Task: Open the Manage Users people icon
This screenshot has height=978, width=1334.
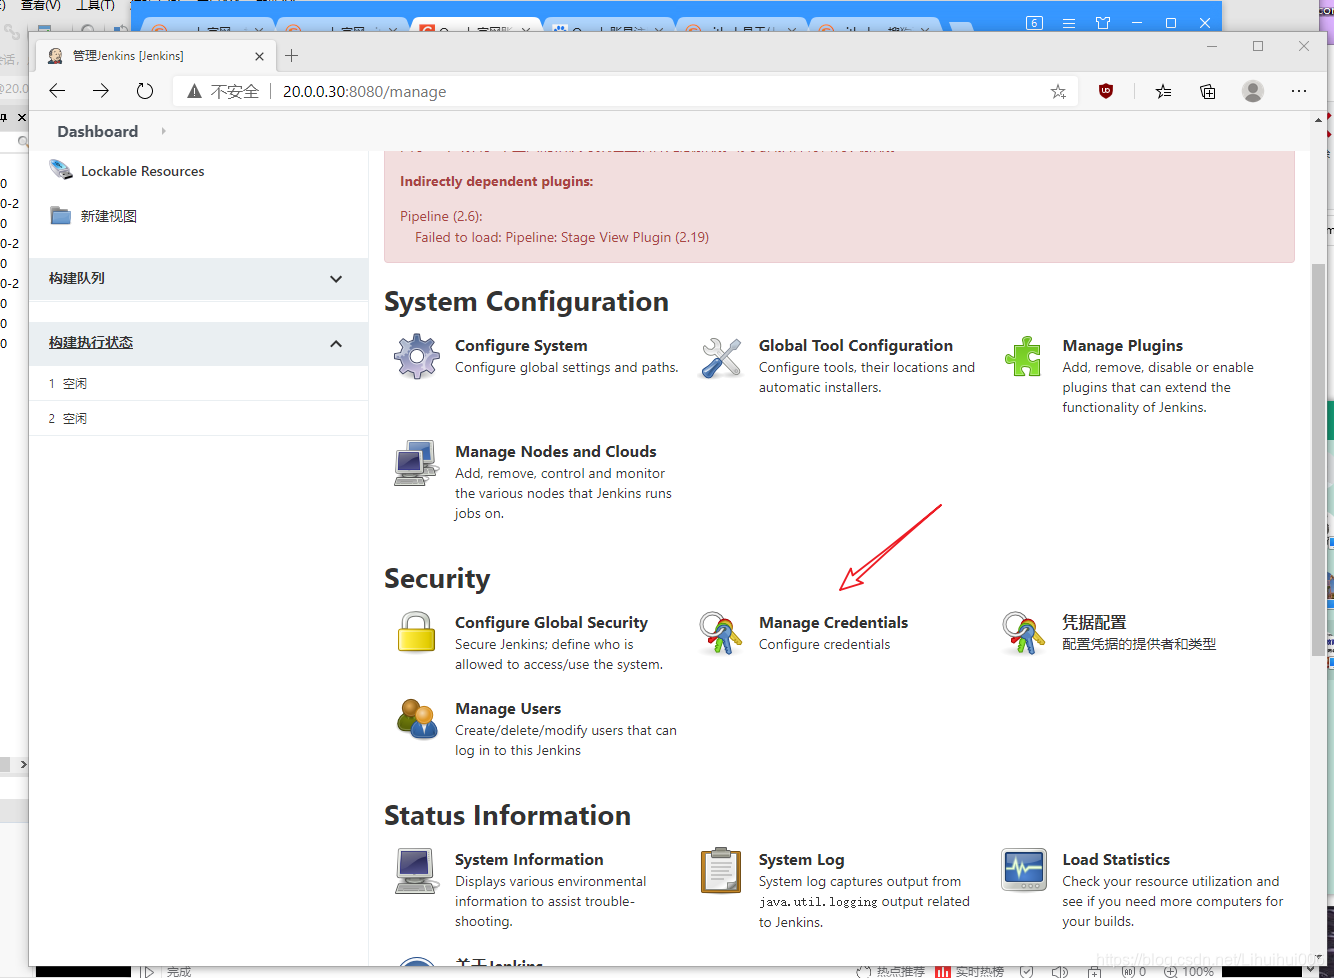Action: point(417,718)
